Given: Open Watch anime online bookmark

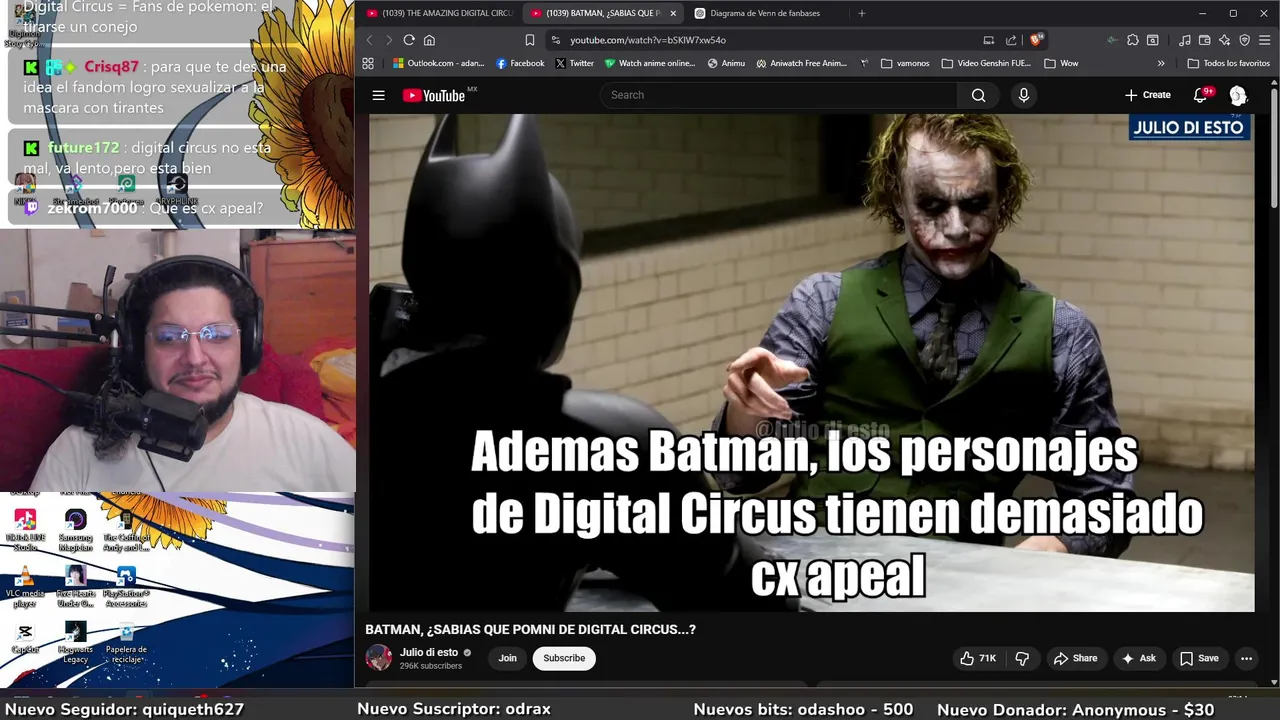Looking at the screenshot, I should click(649, 63).
